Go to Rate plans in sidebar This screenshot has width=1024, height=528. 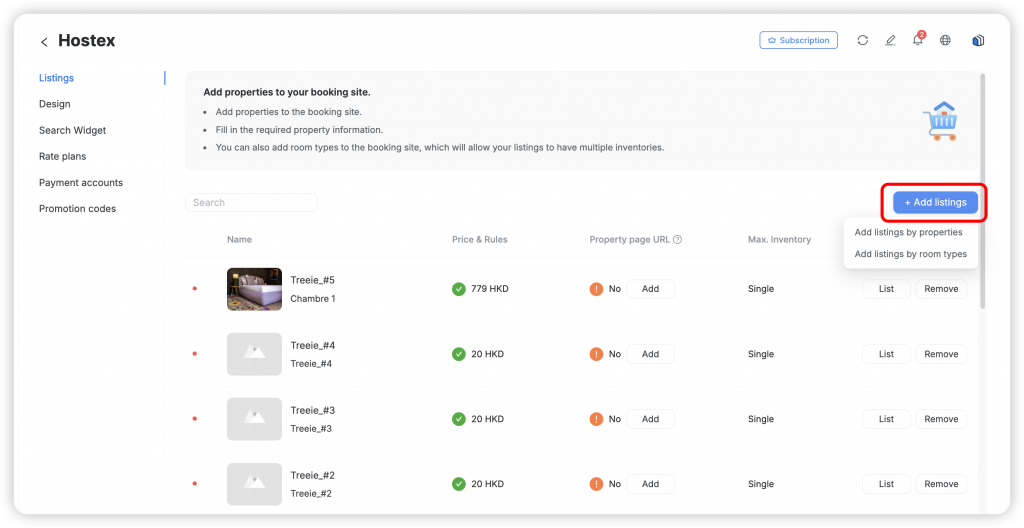pos(63,156)
